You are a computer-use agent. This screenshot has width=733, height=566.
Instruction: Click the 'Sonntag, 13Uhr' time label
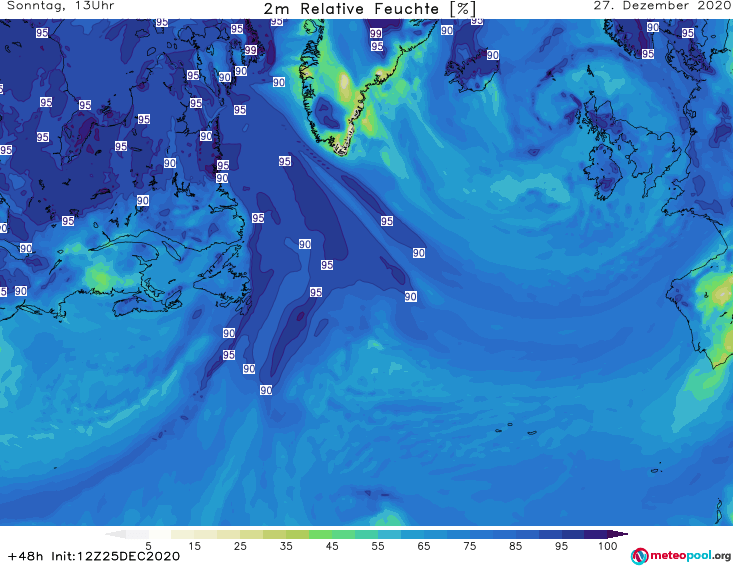[61, 6]
